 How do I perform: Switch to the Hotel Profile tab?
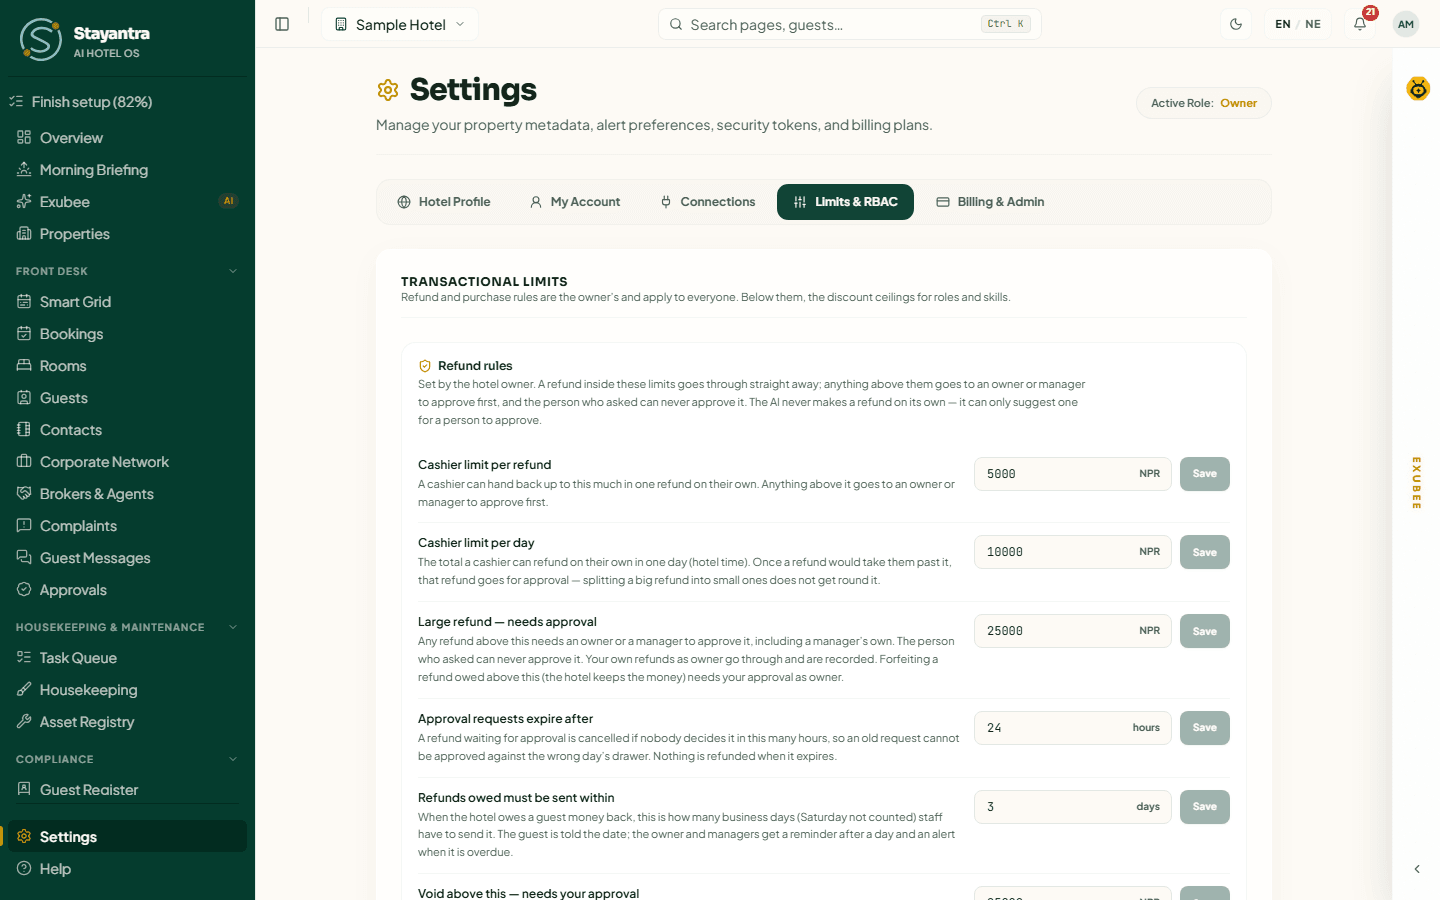pos(444,202)
